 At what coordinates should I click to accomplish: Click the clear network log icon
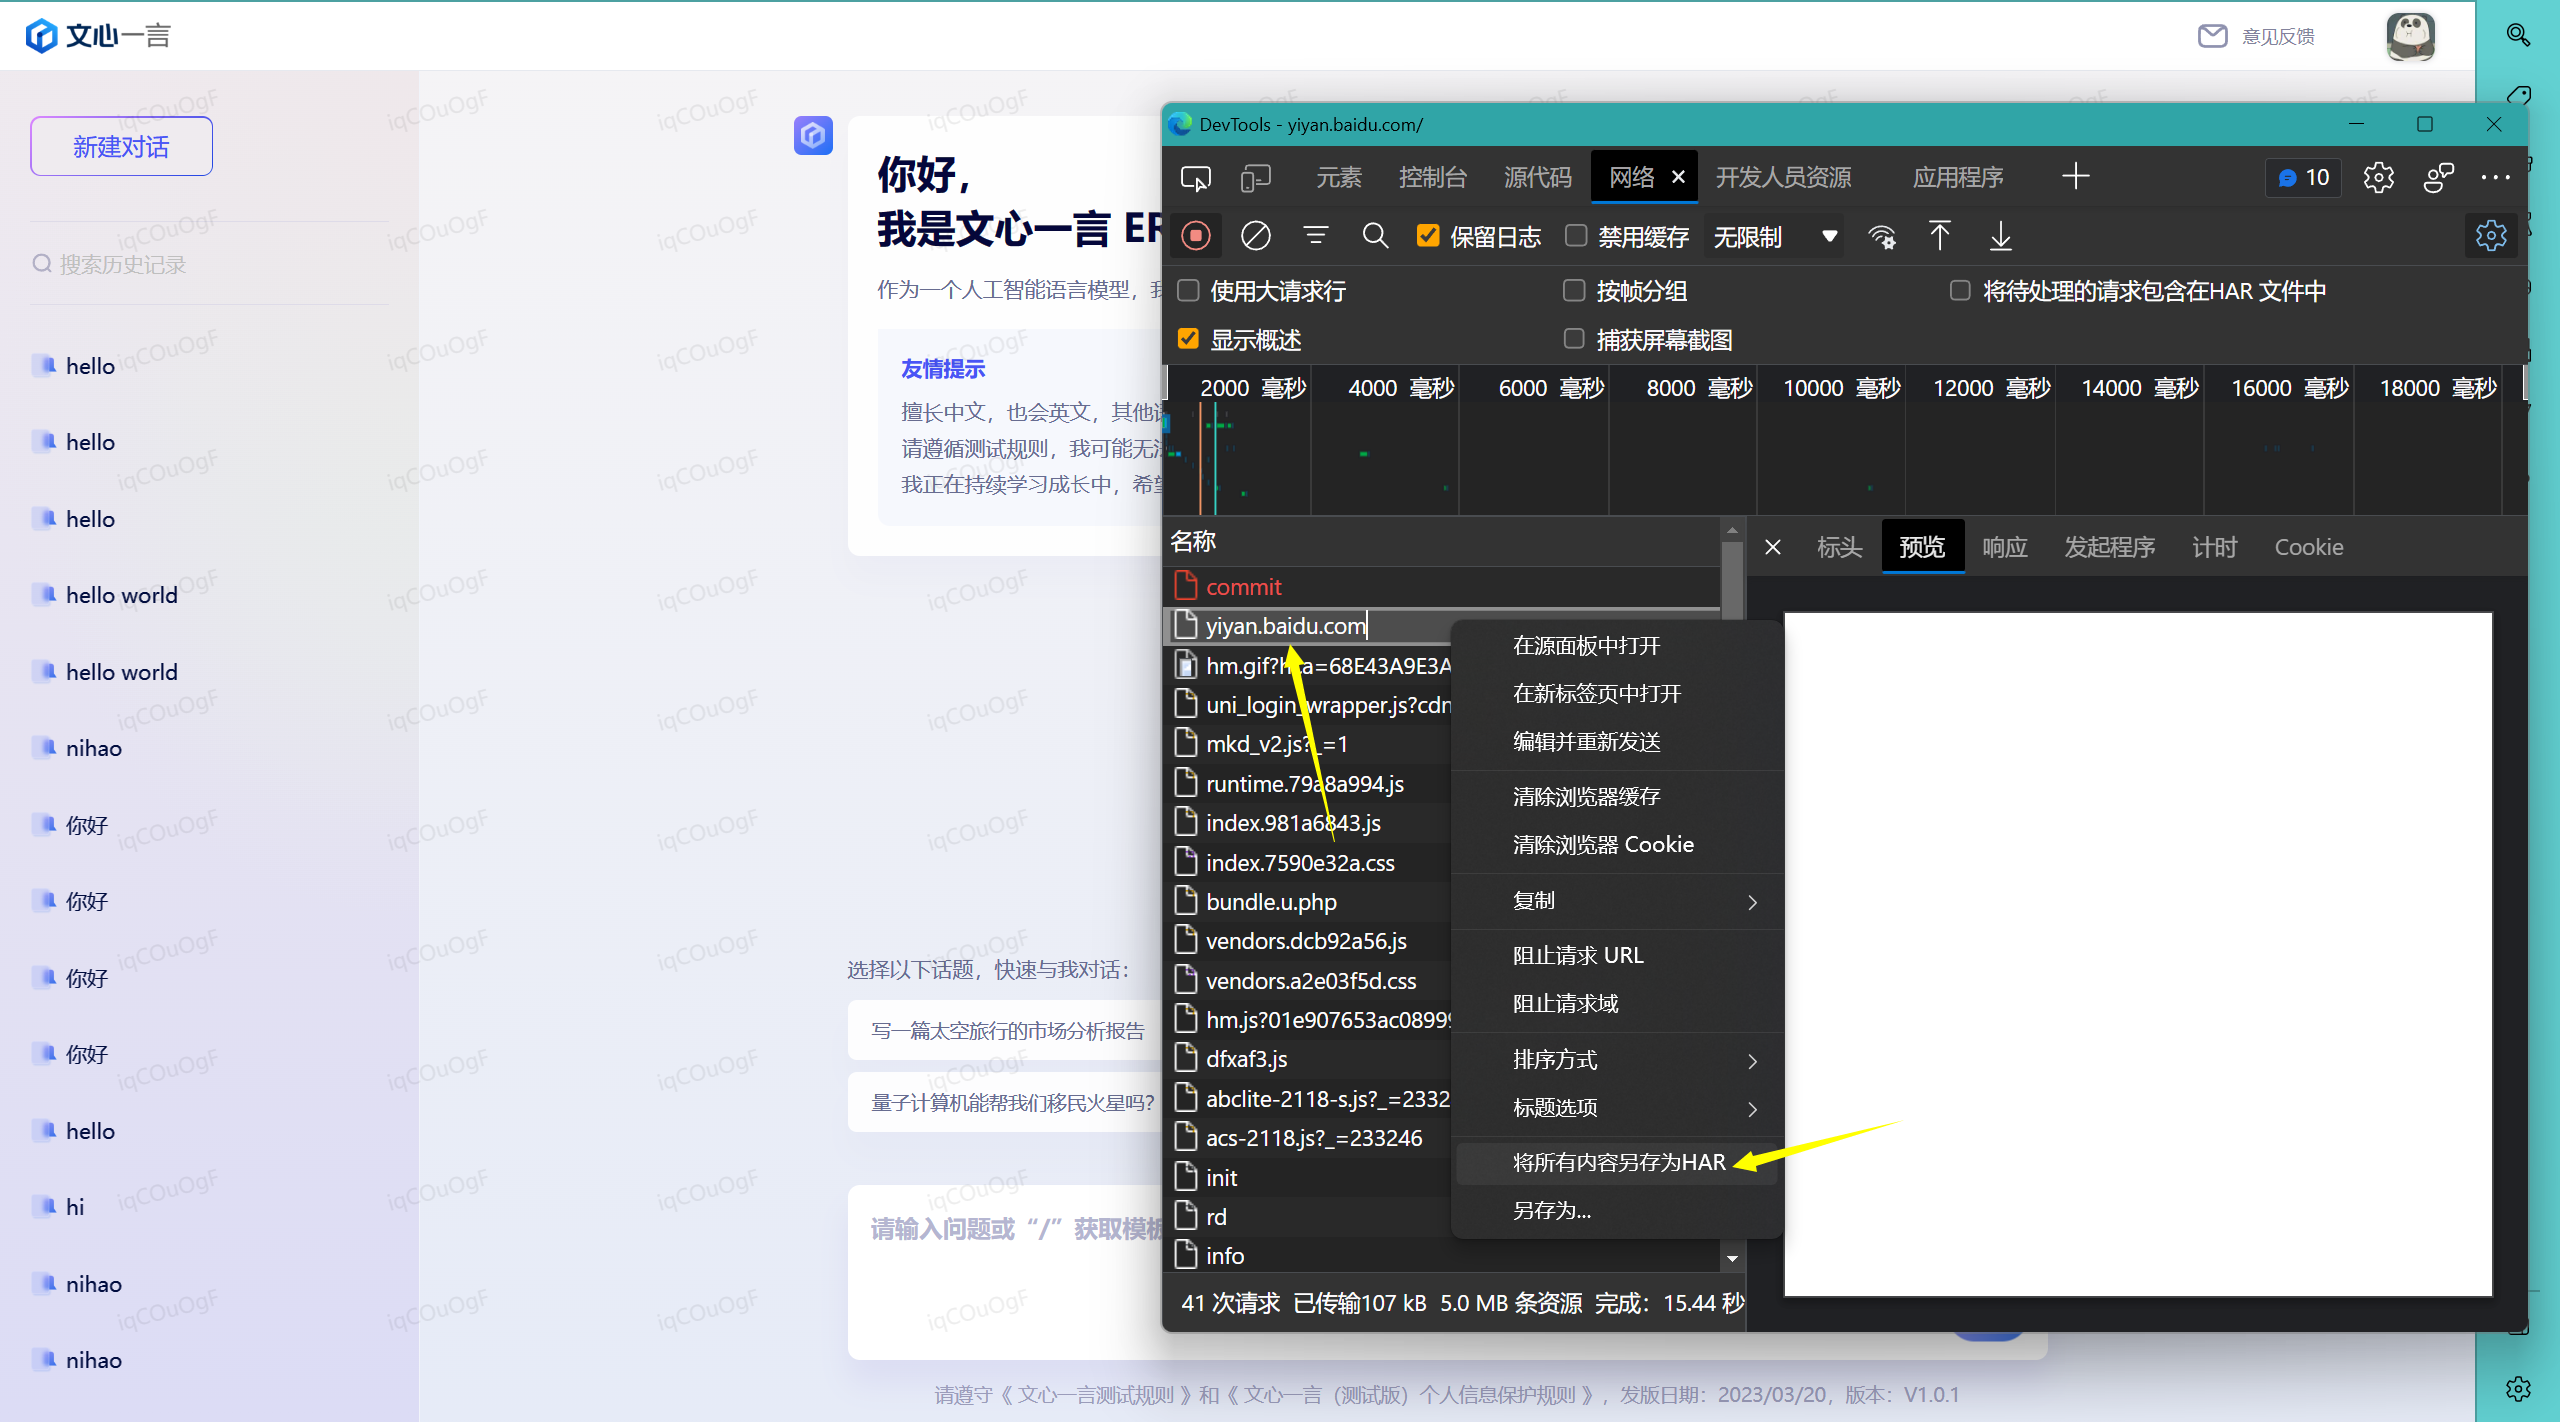(x=1255, y=236)
